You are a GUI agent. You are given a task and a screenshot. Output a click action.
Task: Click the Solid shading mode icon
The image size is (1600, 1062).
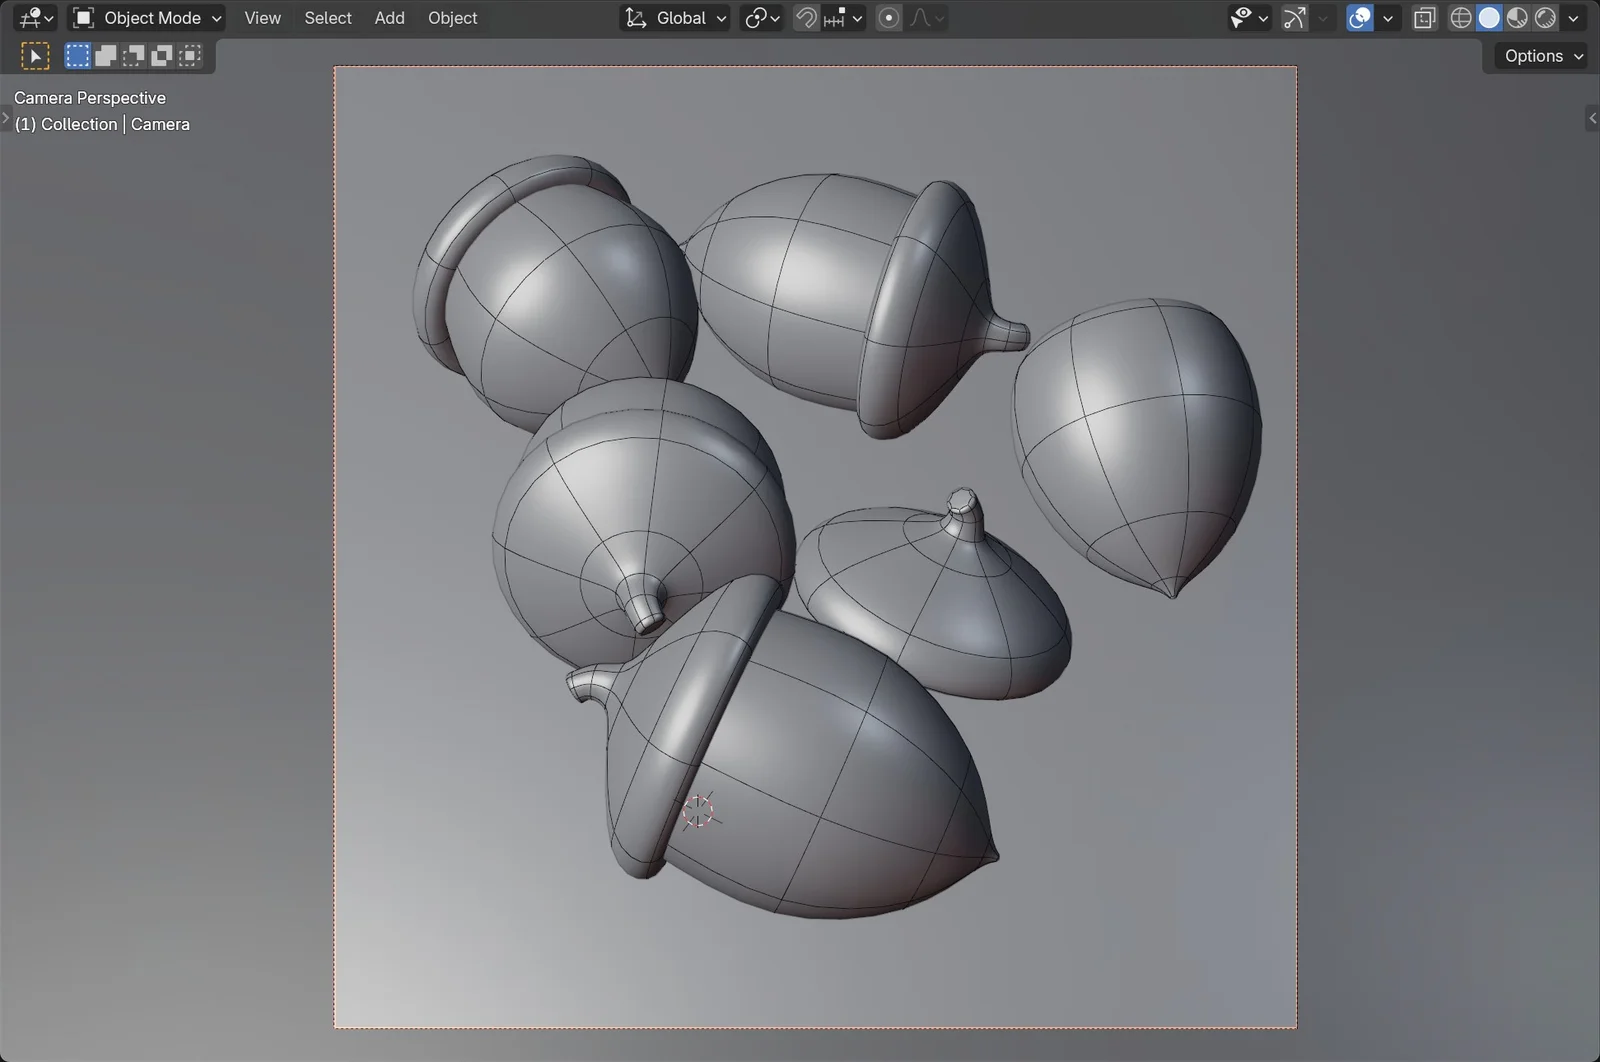[x=1490, y=17]
